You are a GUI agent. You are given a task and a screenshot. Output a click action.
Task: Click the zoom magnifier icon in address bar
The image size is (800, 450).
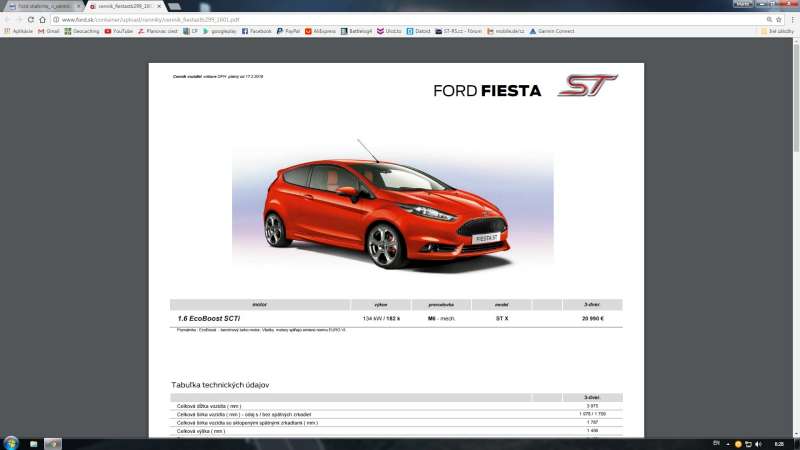(768, 19)
